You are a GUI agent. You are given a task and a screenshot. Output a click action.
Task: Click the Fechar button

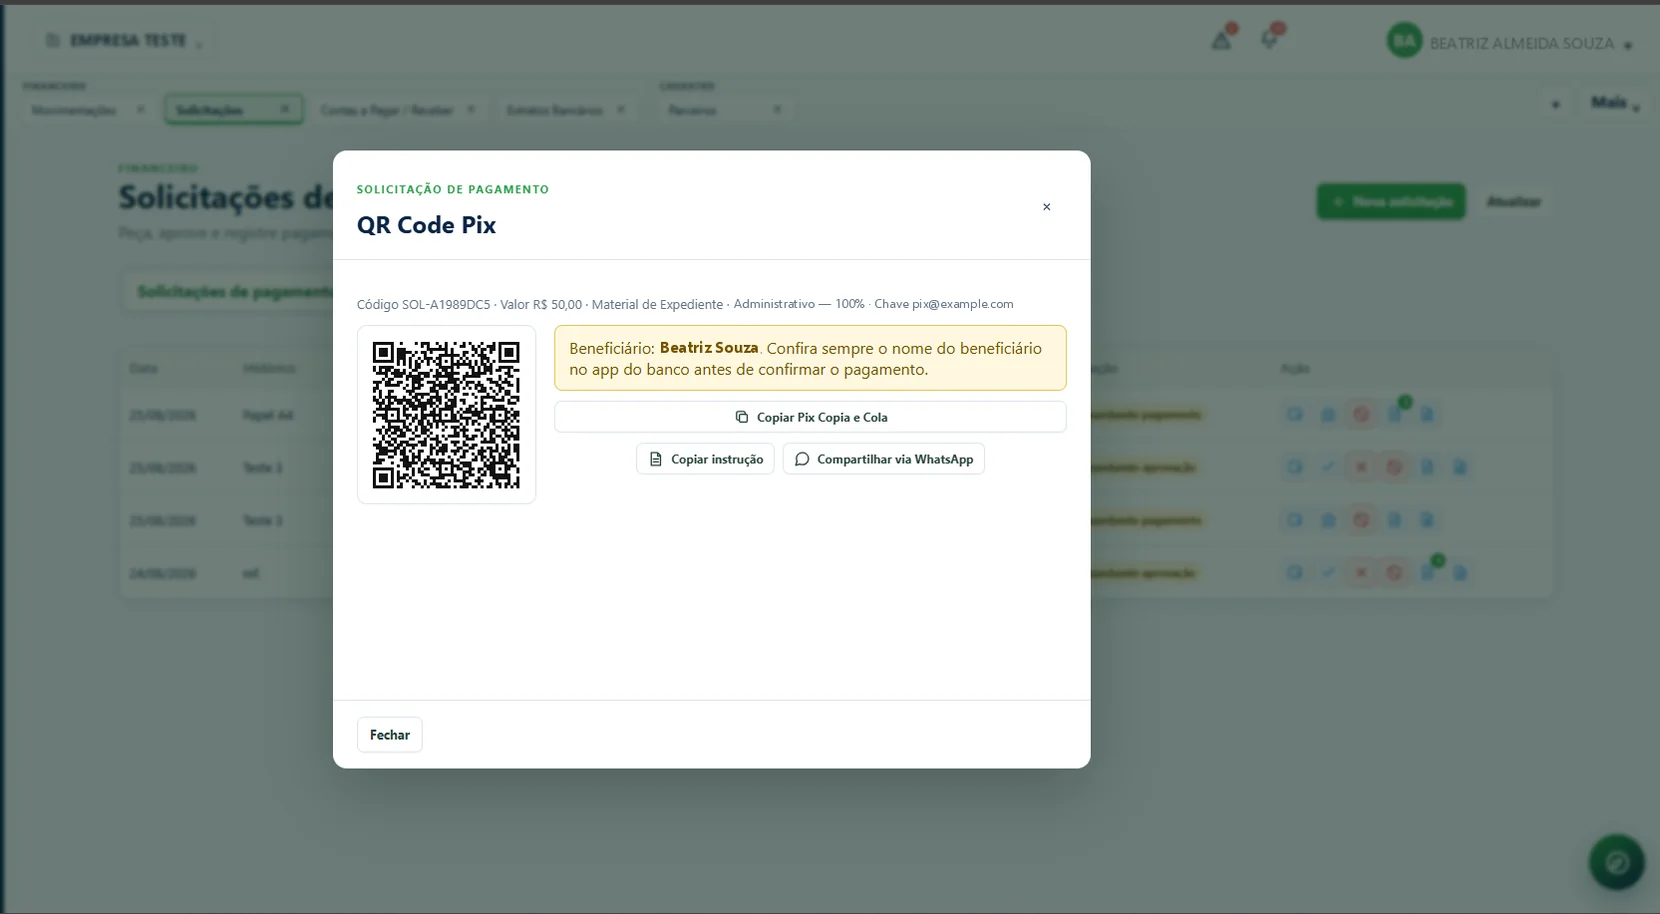point(390,735)
